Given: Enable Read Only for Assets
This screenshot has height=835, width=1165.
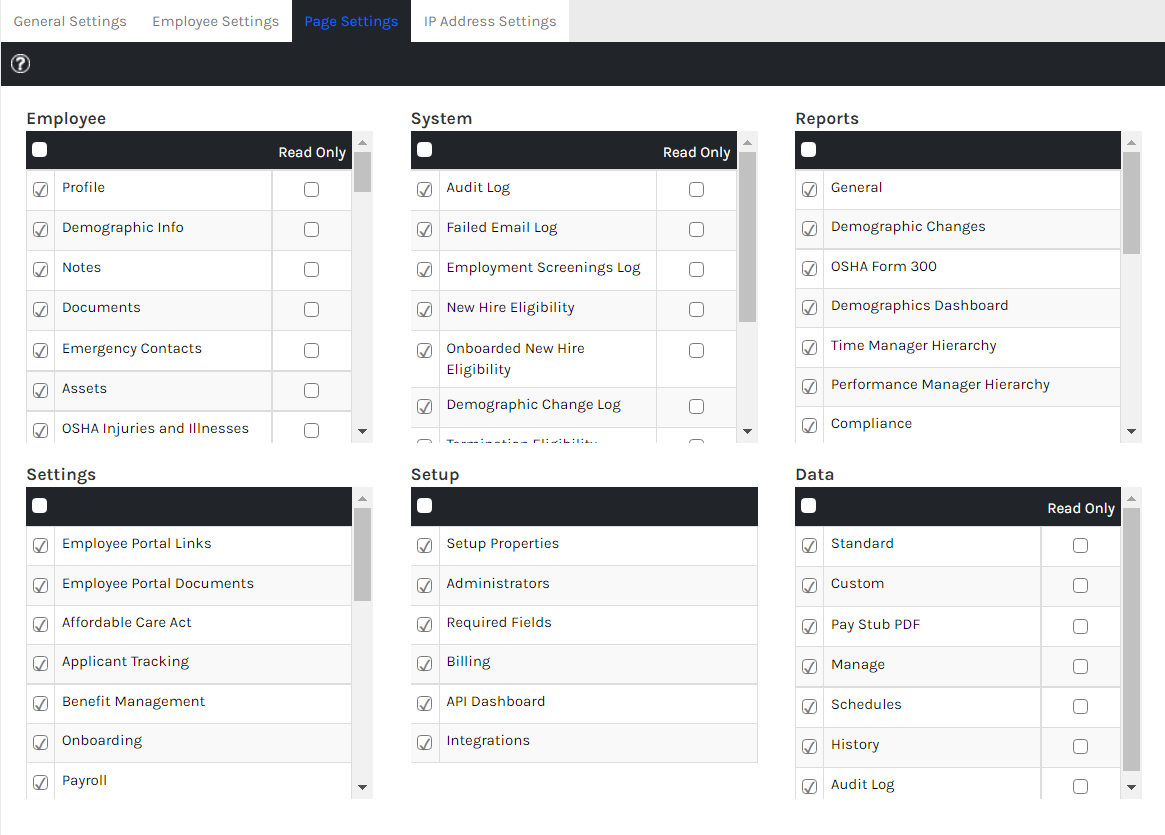Looking at the screenshot, I should (x=311, y=390).
